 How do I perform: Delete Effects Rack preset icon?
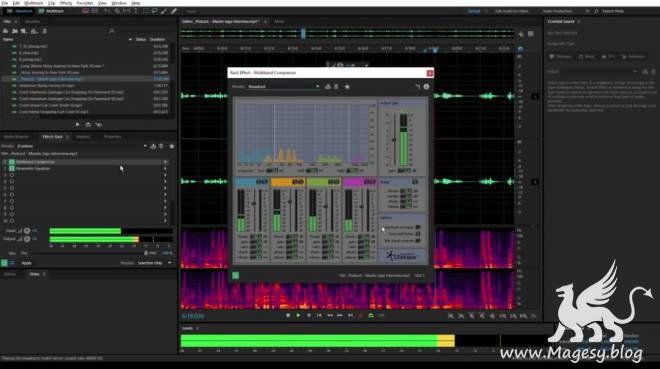[161, 146]
